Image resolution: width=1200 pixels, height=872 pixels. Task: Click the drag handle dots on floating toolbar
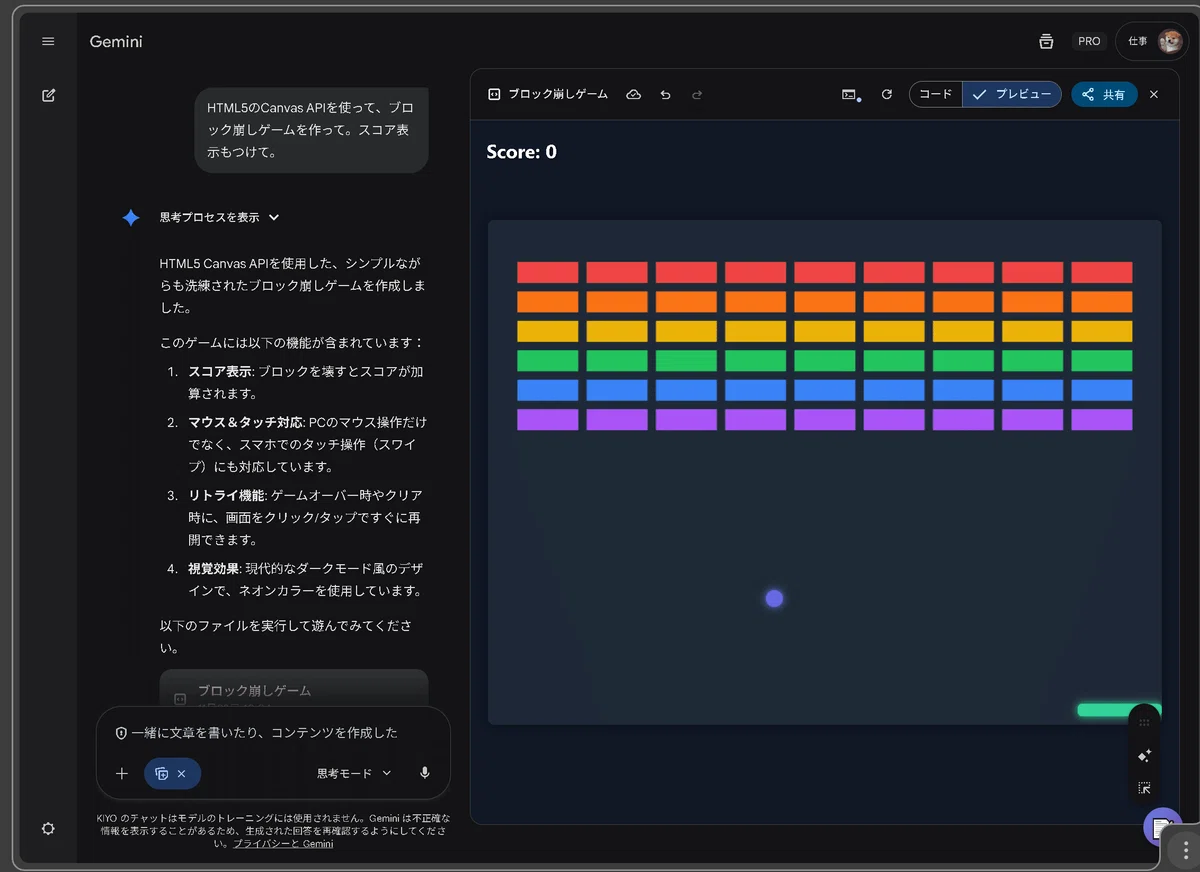pyautogui.click(x=1145, y=722)
